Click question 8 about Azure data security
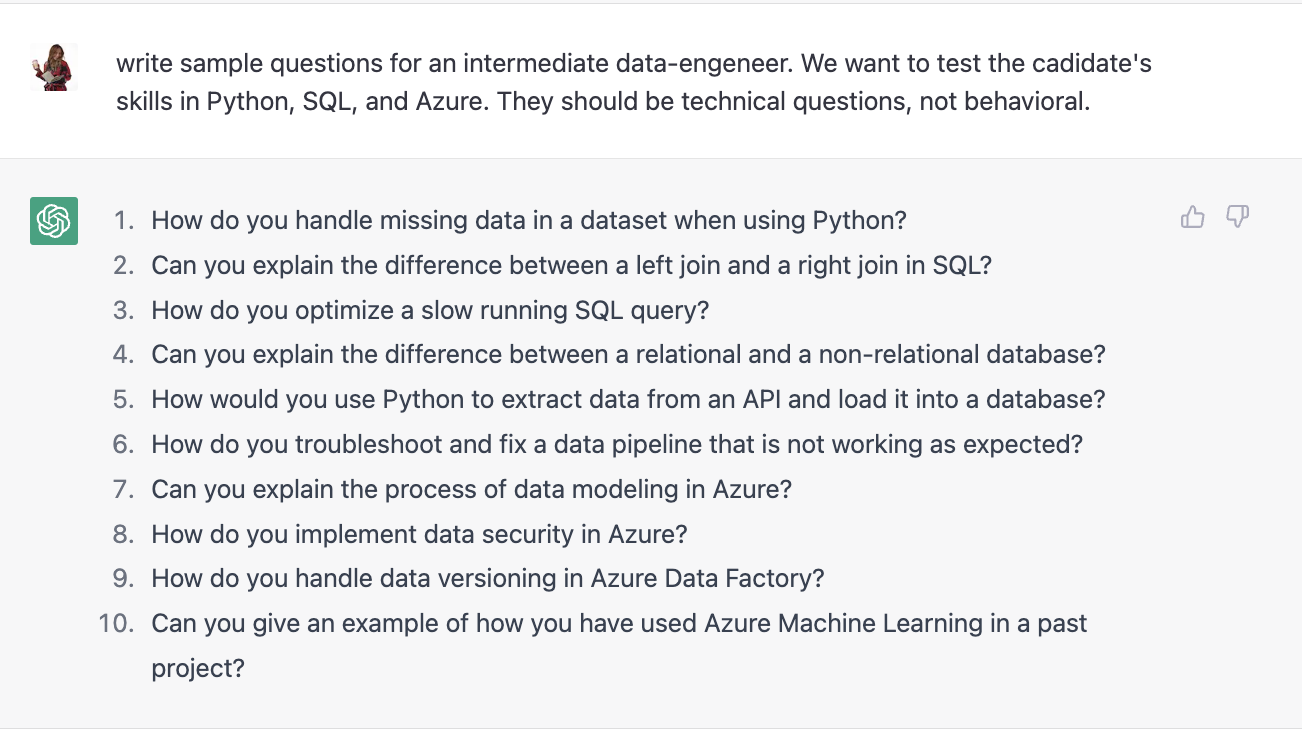Screen dimensions: 1302x734 tap(420, 534)
